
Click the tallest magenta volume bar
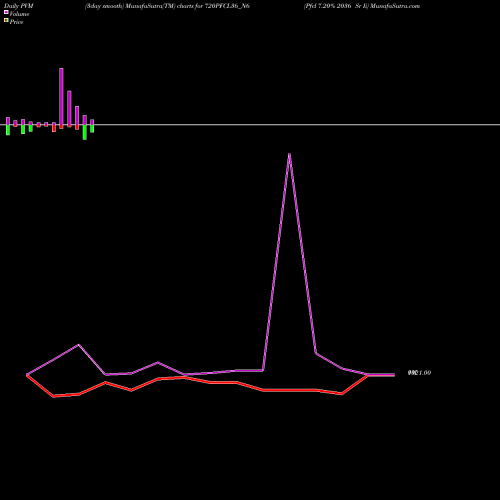tap(61, 97)
